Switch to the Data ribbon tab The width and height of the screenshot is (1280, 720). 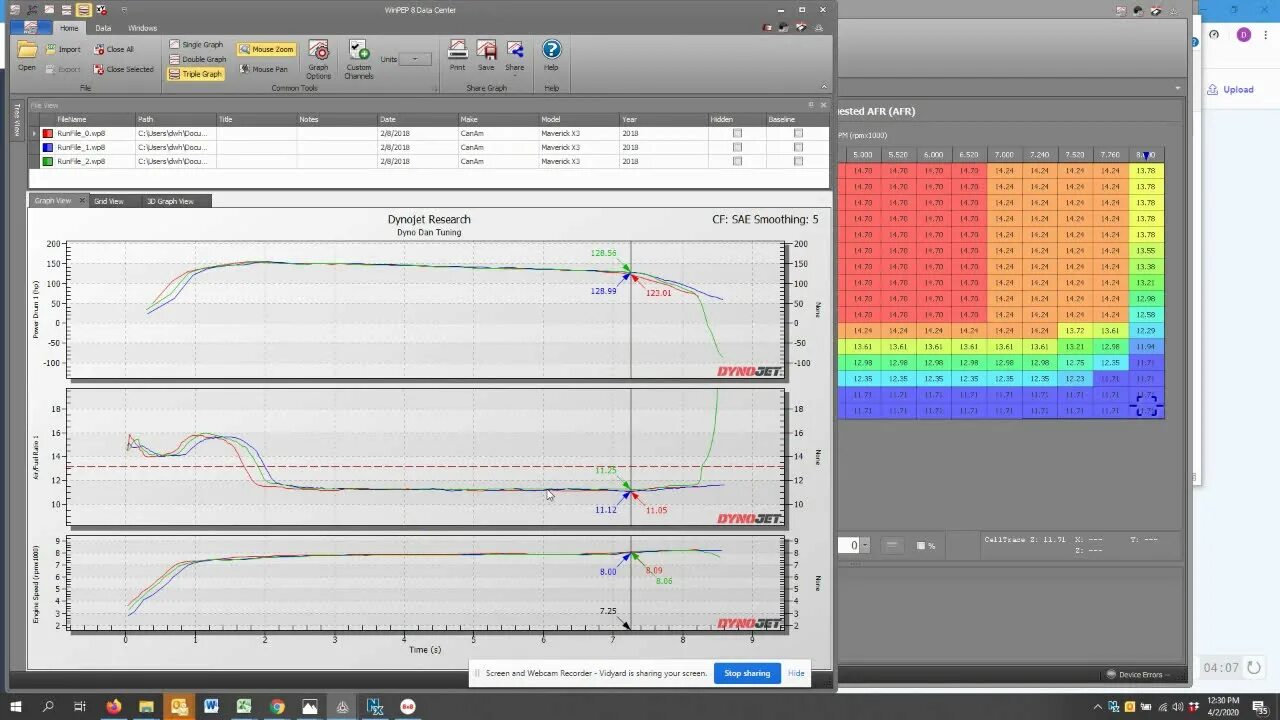click(103, 28)
